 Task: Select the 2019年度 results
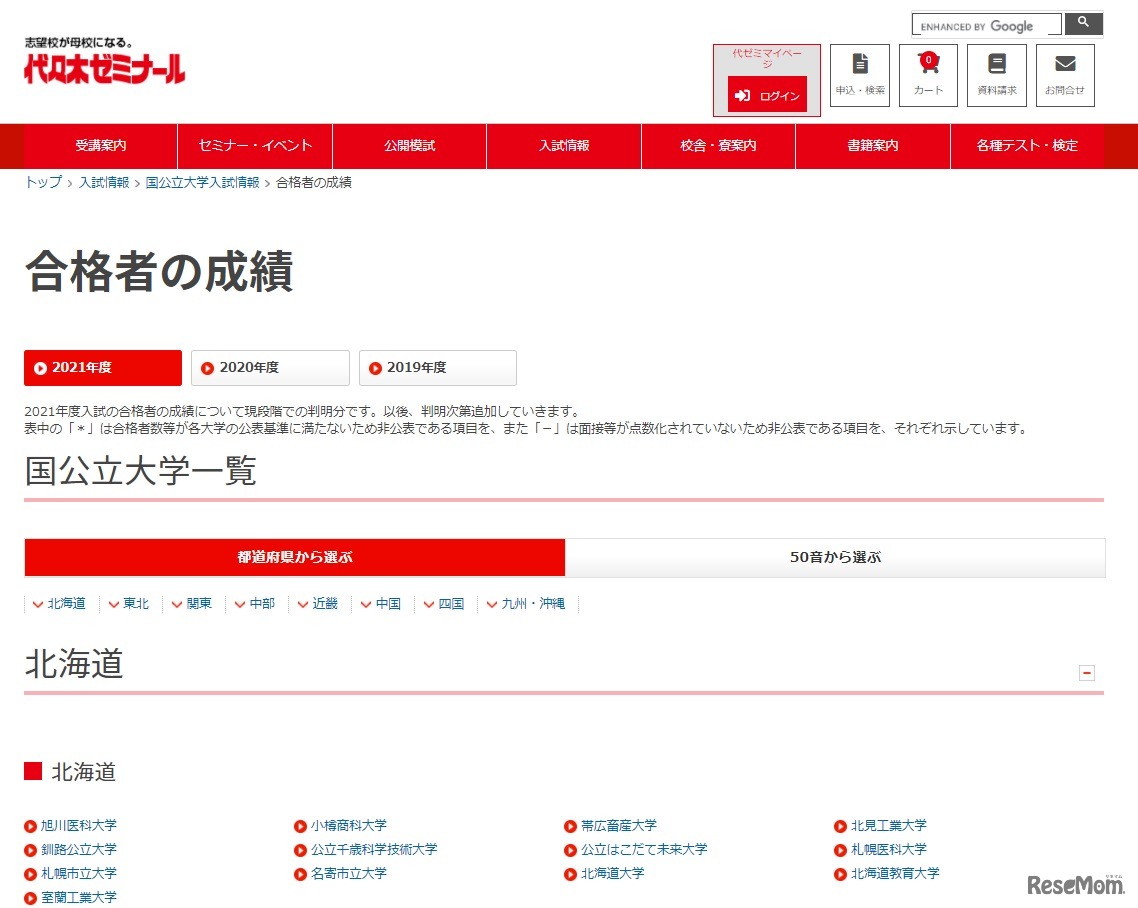pyautogui.click(x=438, y=367)
